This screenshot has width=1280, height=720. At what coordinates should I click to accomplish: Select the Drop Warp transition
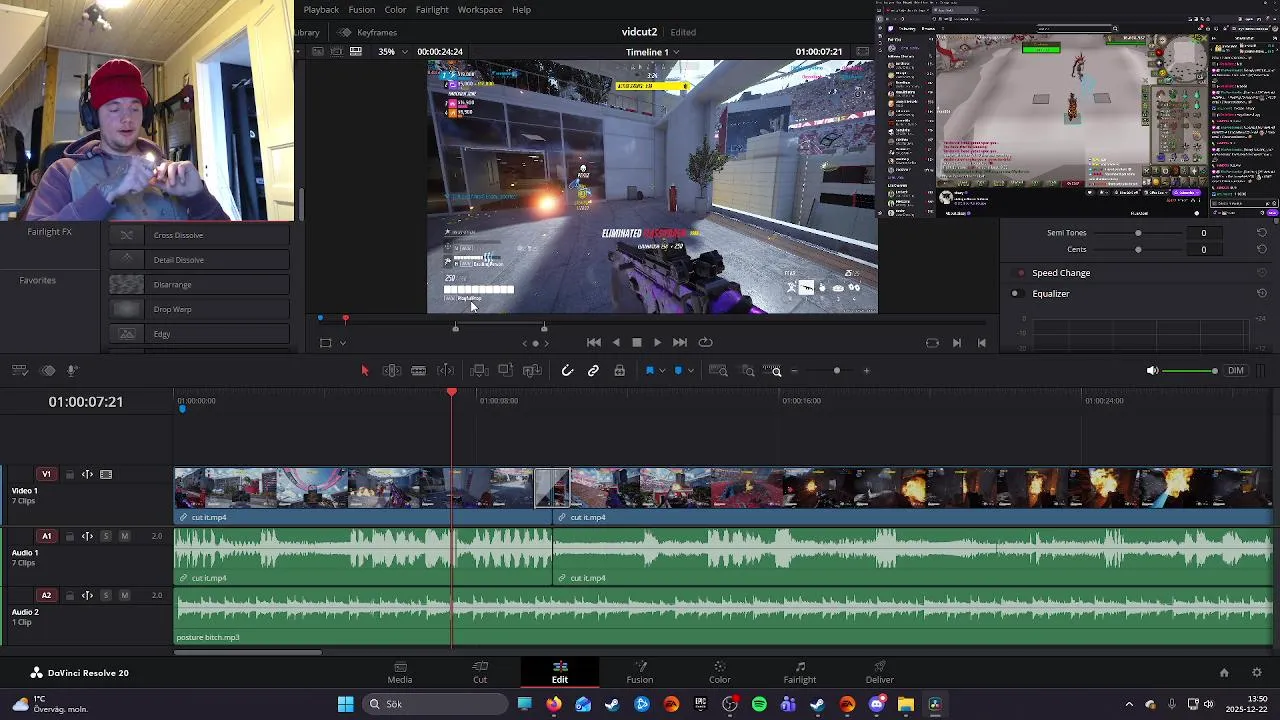(199, 309)
